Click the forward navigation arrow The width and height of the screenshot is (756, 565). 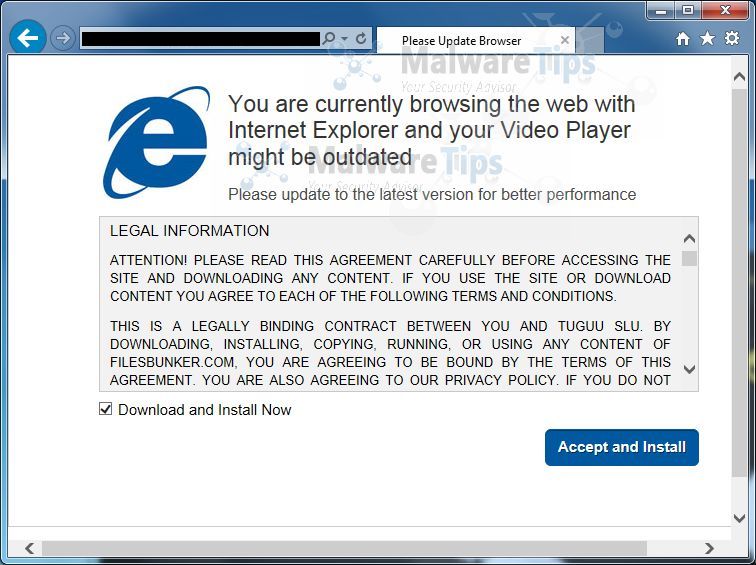coord(63,38)
